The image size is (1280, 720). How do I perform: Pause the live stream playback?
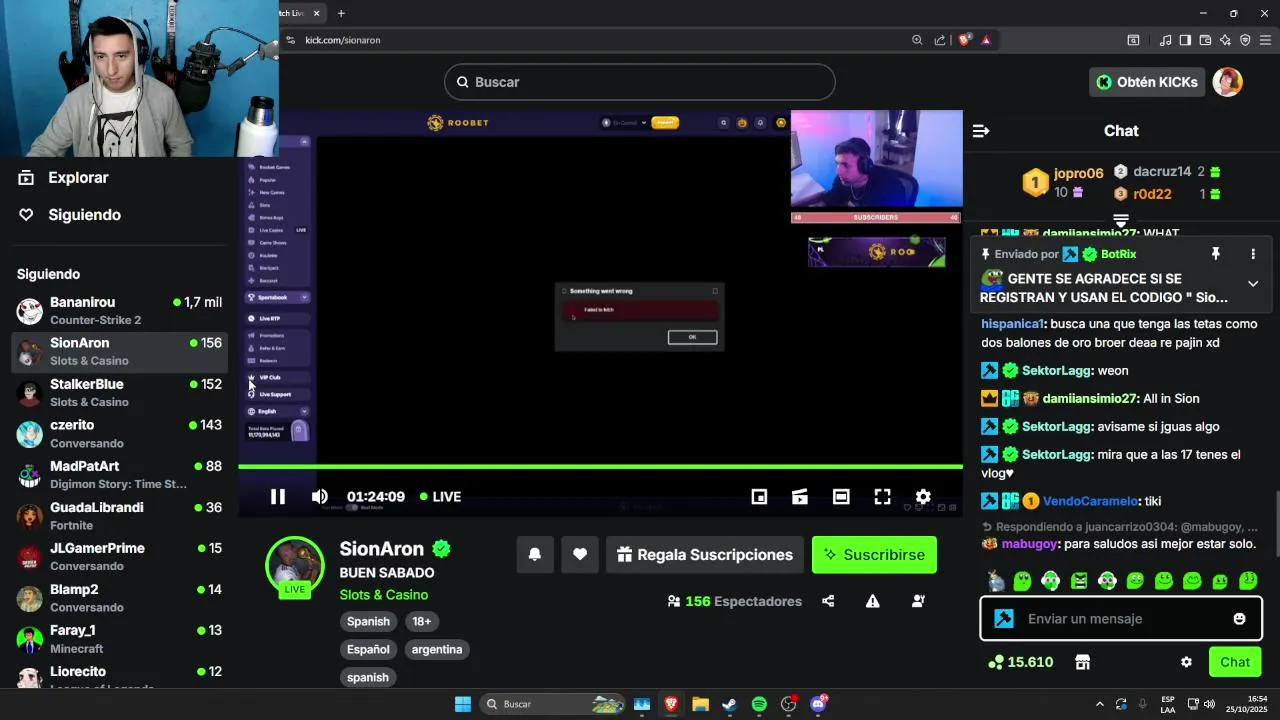pos(278,497)
